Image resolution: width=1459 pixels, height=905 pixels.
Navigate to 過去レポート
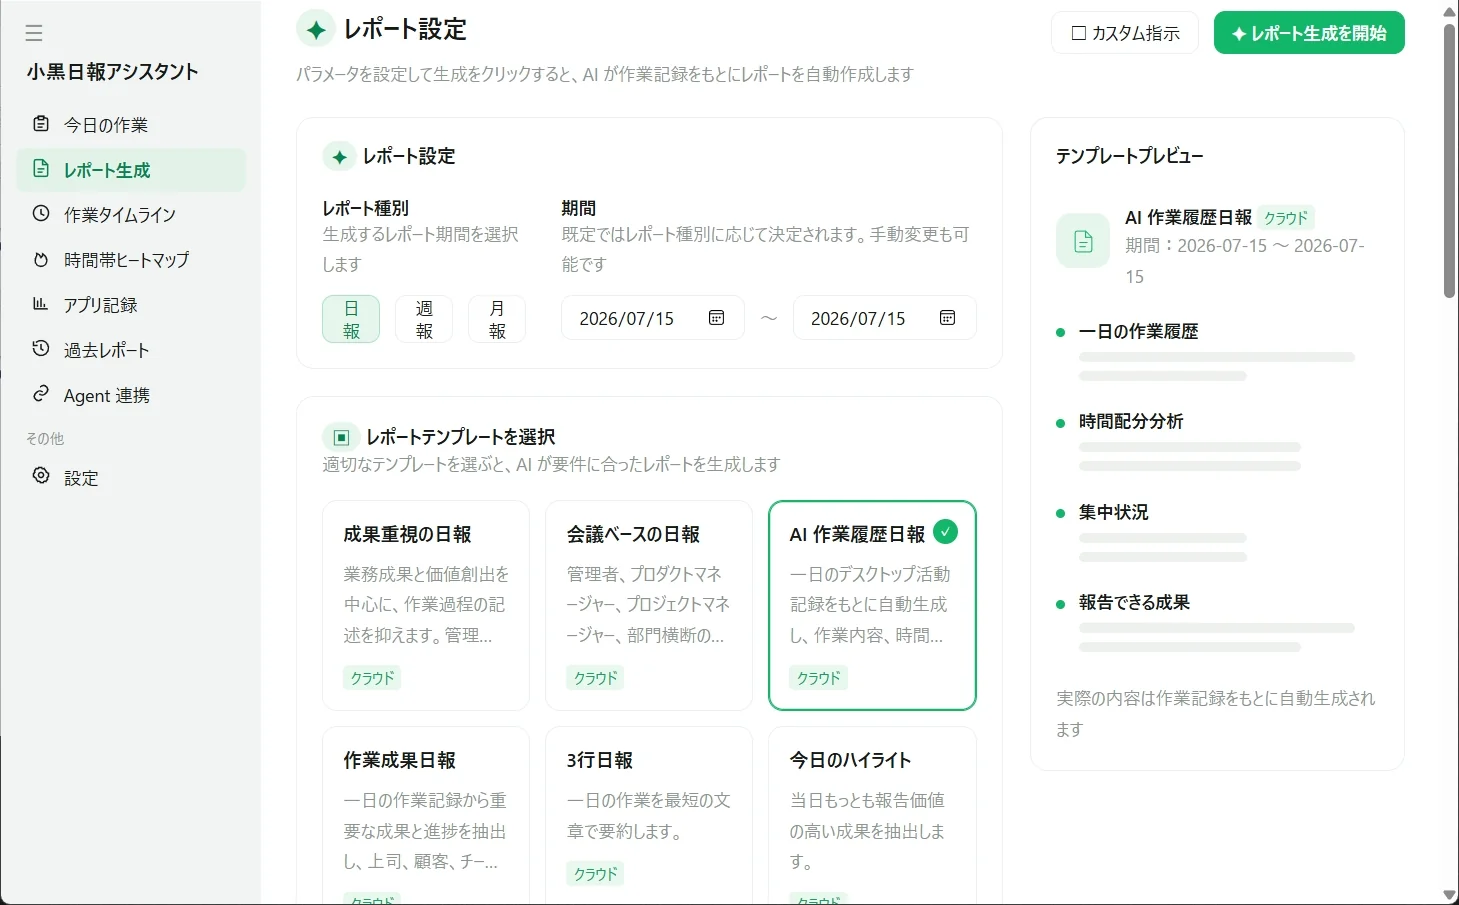pyautogui.click(x=131, y=350)
